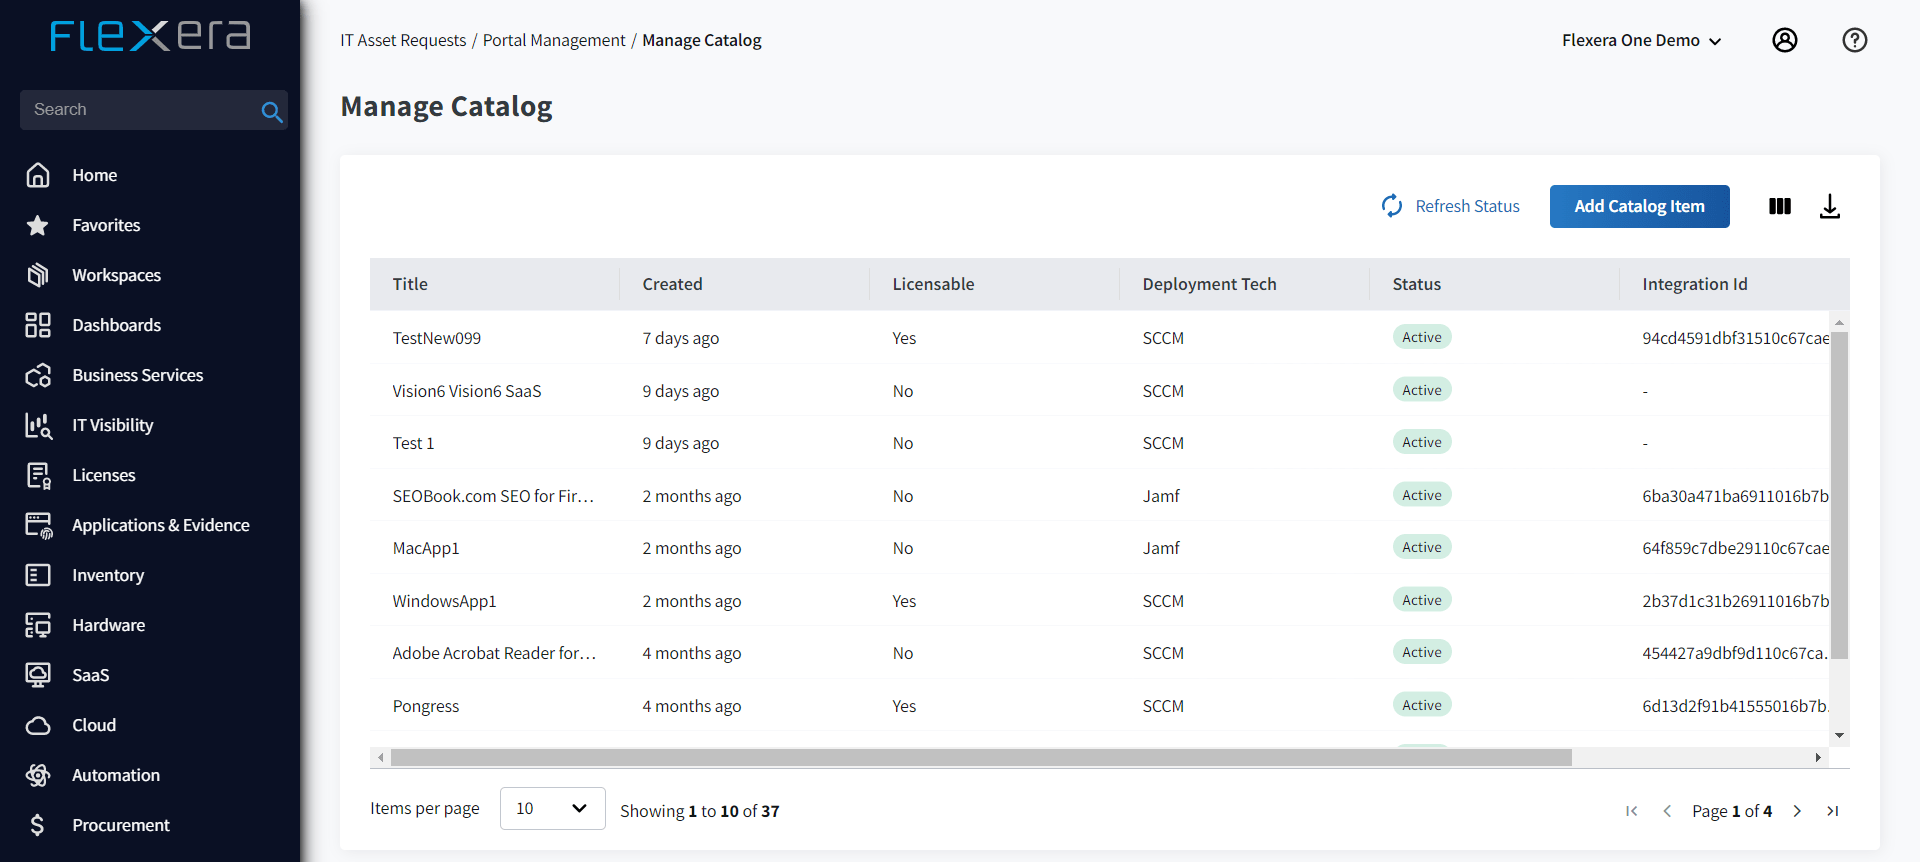Click the vertical scrollbar down arrow
Image resolution: width=1920 pixels, height=862 pixels.
click(1839, 735)
